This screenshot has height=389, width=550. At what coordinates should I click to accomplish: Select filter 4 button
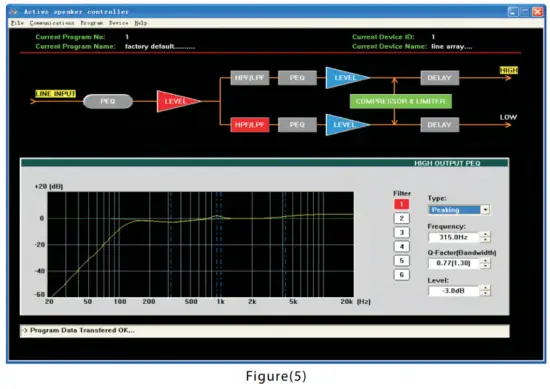[402, 247]
